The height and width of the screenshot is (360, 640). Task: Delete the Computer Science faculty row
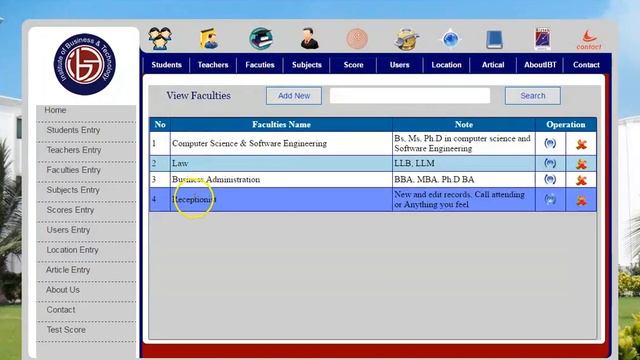[x=581, y=144]
